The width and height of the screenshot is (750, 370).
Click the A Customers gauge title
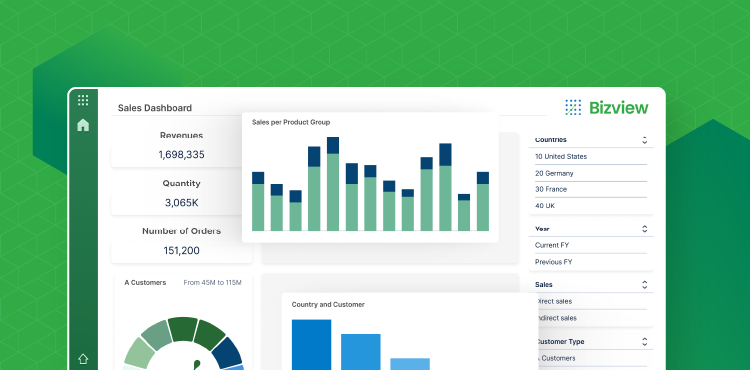145,283
